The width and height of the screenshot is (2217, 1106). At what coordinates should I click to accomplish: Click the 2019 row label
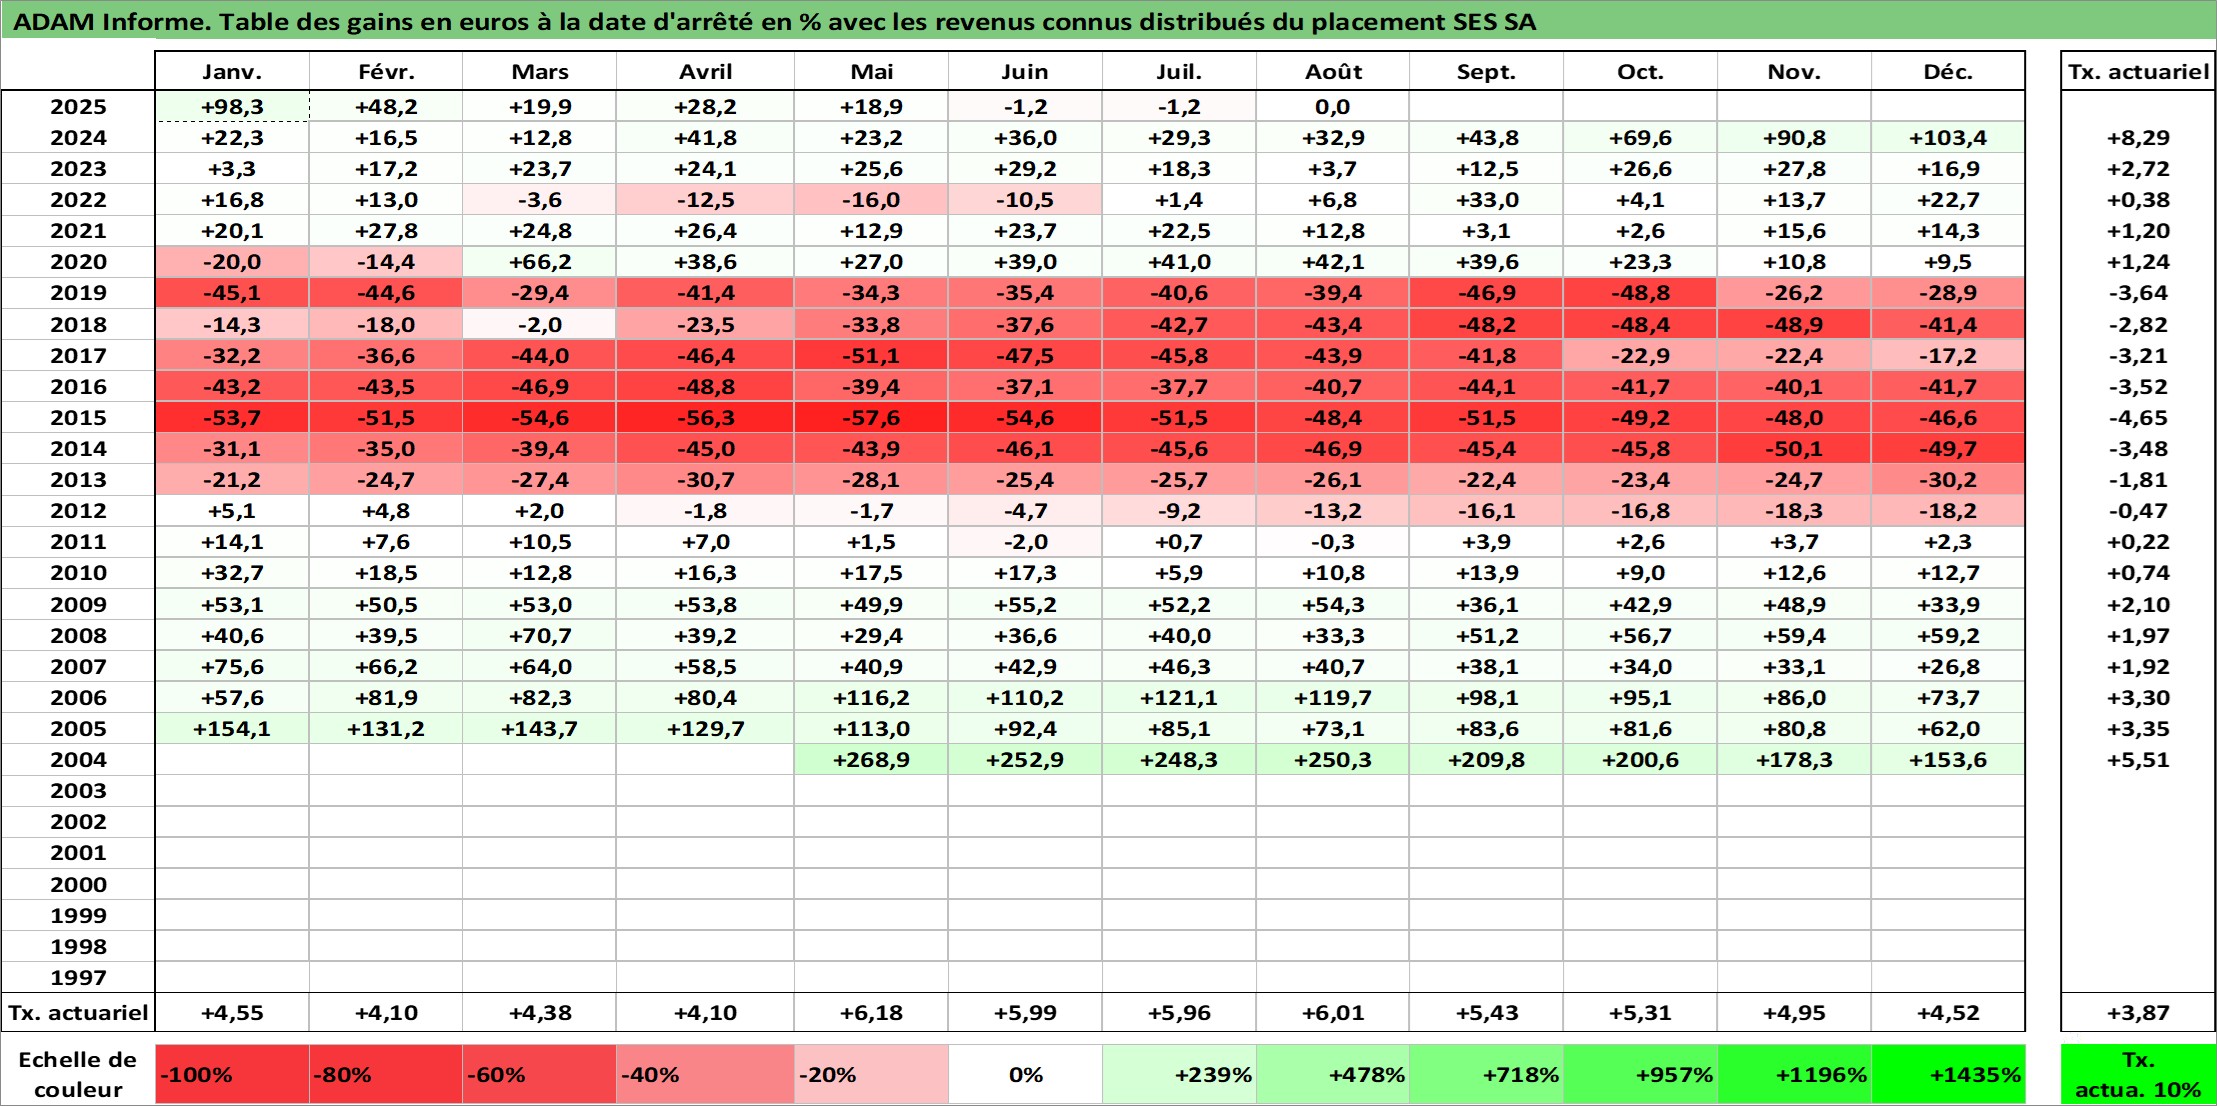click(x=78, y=293)
